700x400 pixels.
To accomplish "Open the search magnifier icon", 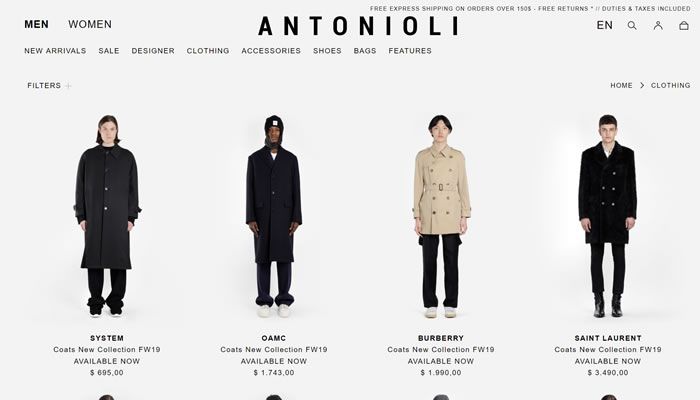I will click(x=632, y=25).
